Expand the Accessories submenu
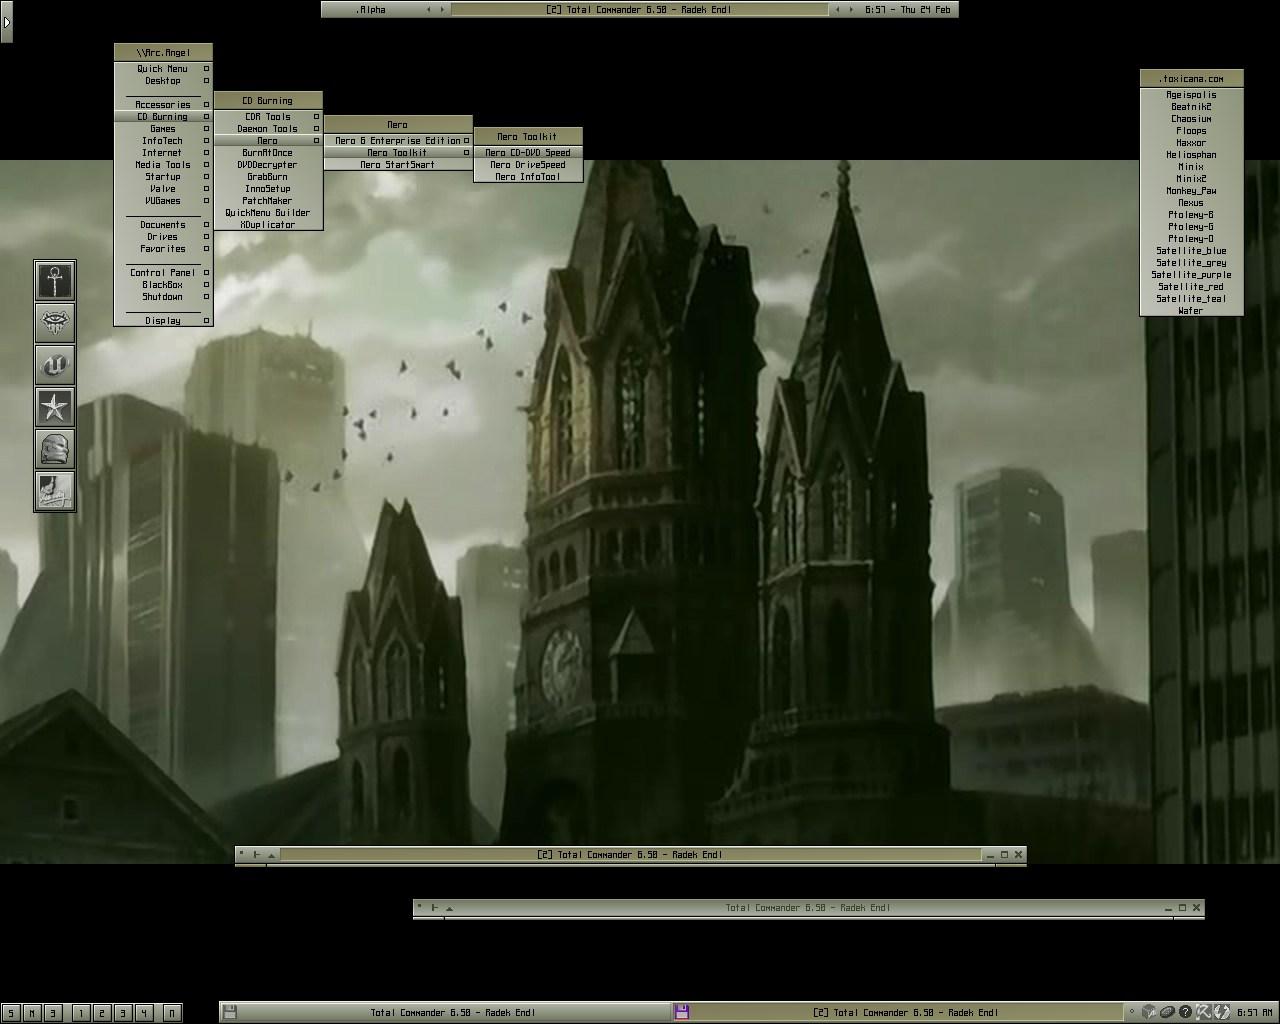This screenshot has width=1280, height=1024. pyautogui.click(x=163, y=105)
